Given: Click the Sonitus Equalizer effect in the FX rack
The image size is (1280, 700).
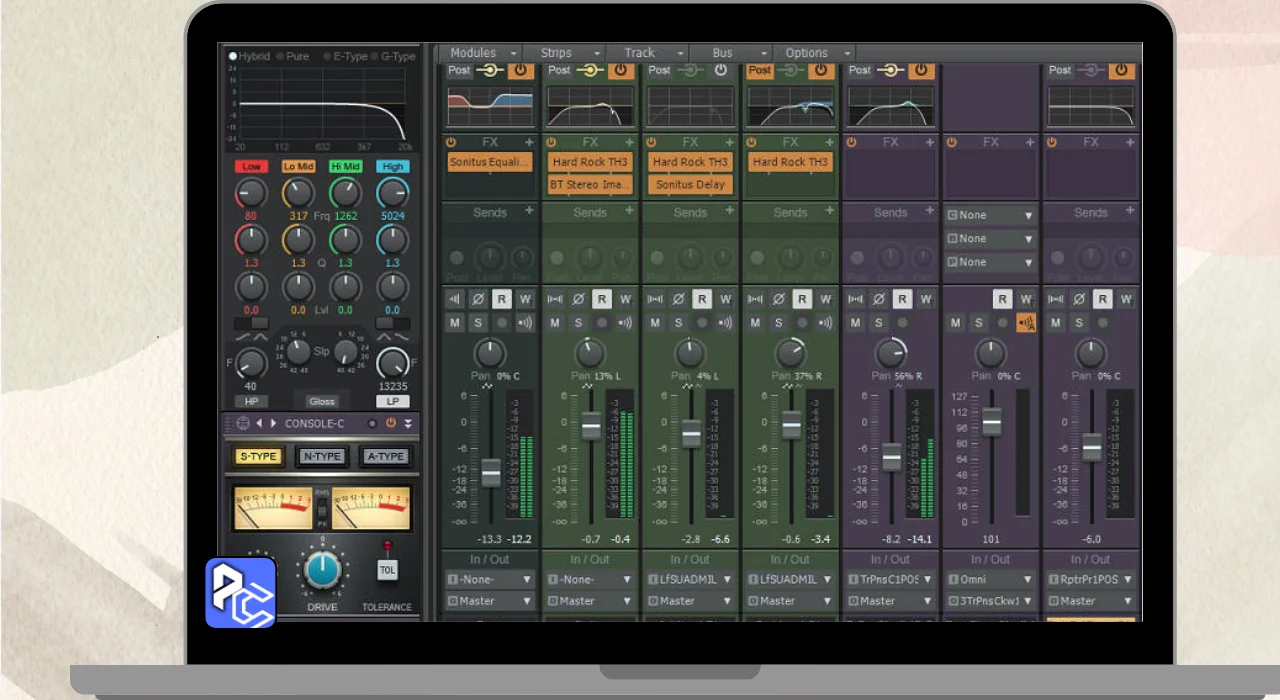Looking at the screenshot, I should pos(490,162).
